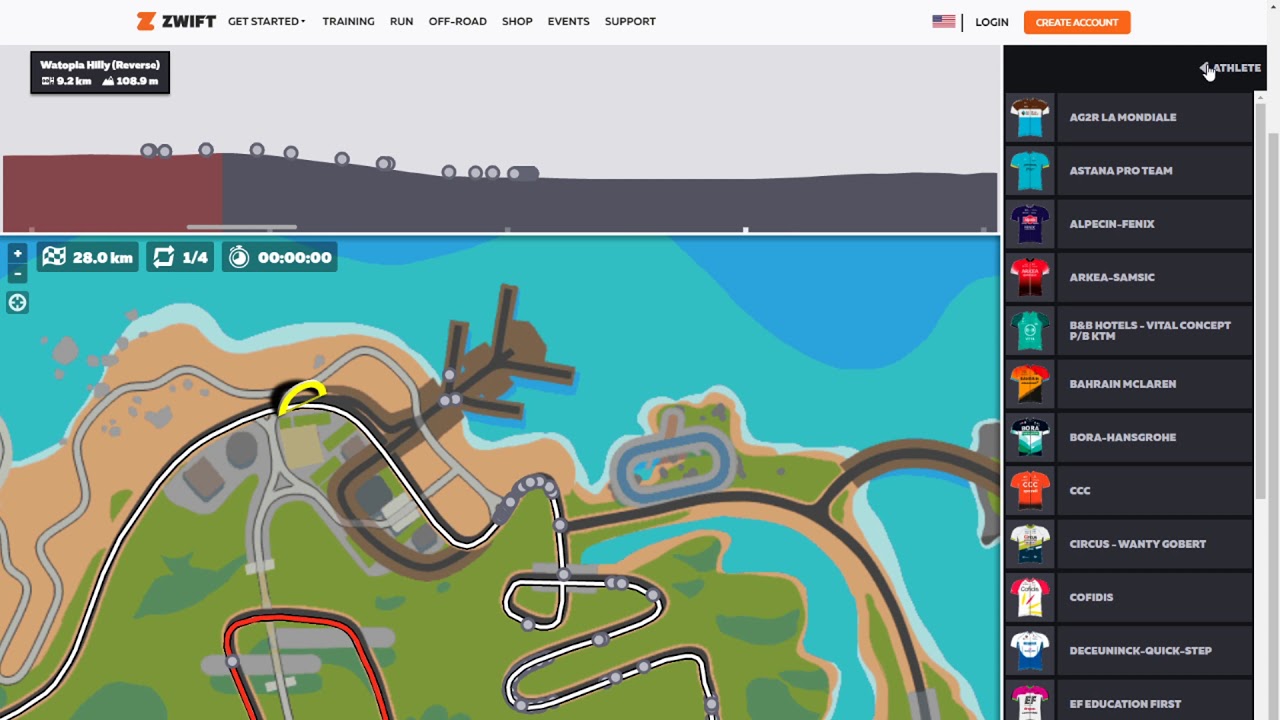Zoom in with the map plus button
The width and height of the screenshot is (1280, 720).
(x=17, y=254)
